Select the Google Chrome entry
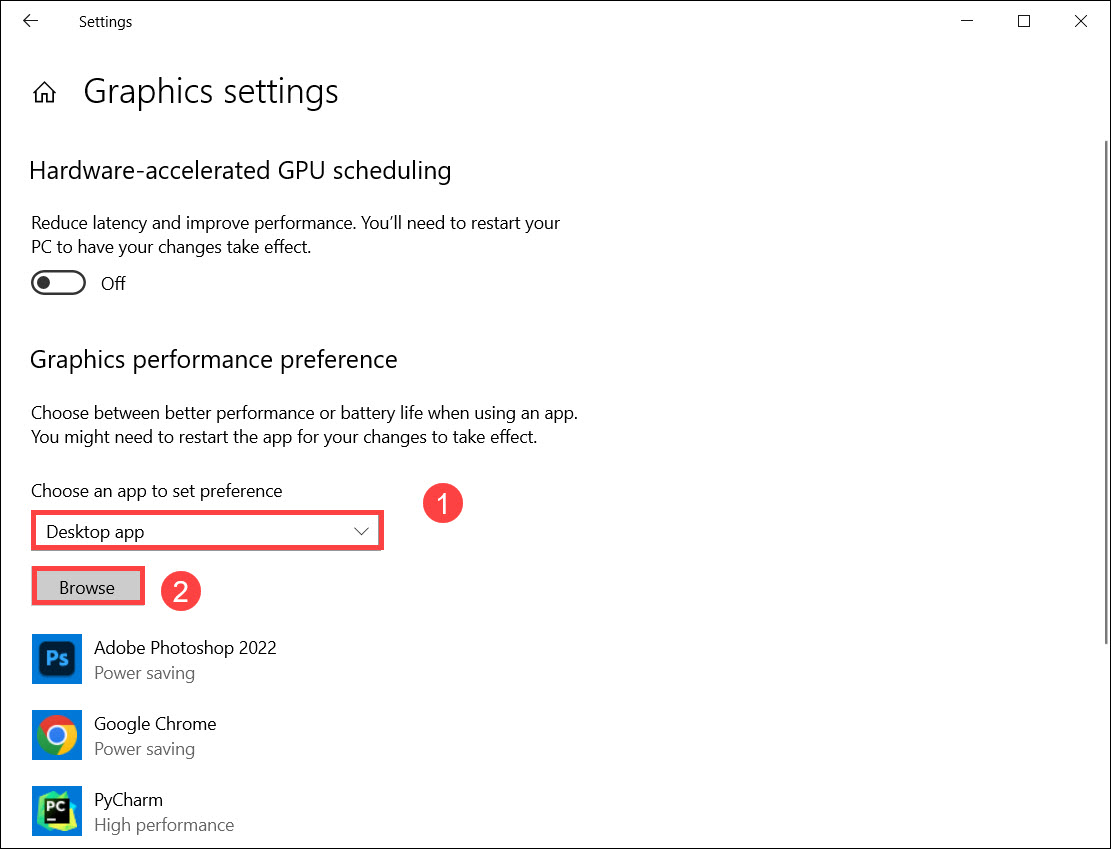The width and height of the screenshot is (1111, 849). pyautogui.click(x=155, y=724)
